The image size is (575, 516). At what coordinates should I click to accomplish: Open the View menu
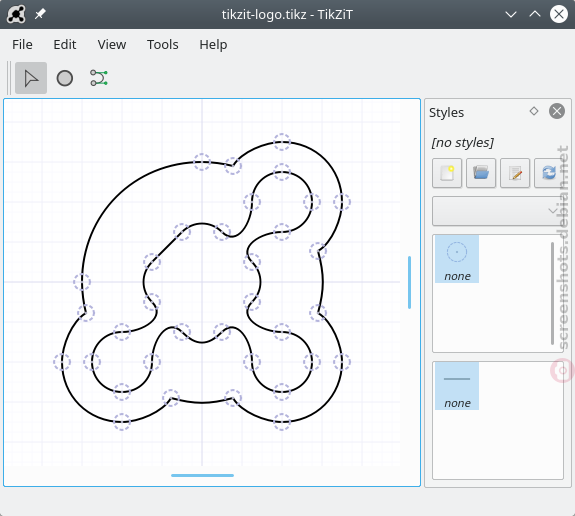[112, 45]
